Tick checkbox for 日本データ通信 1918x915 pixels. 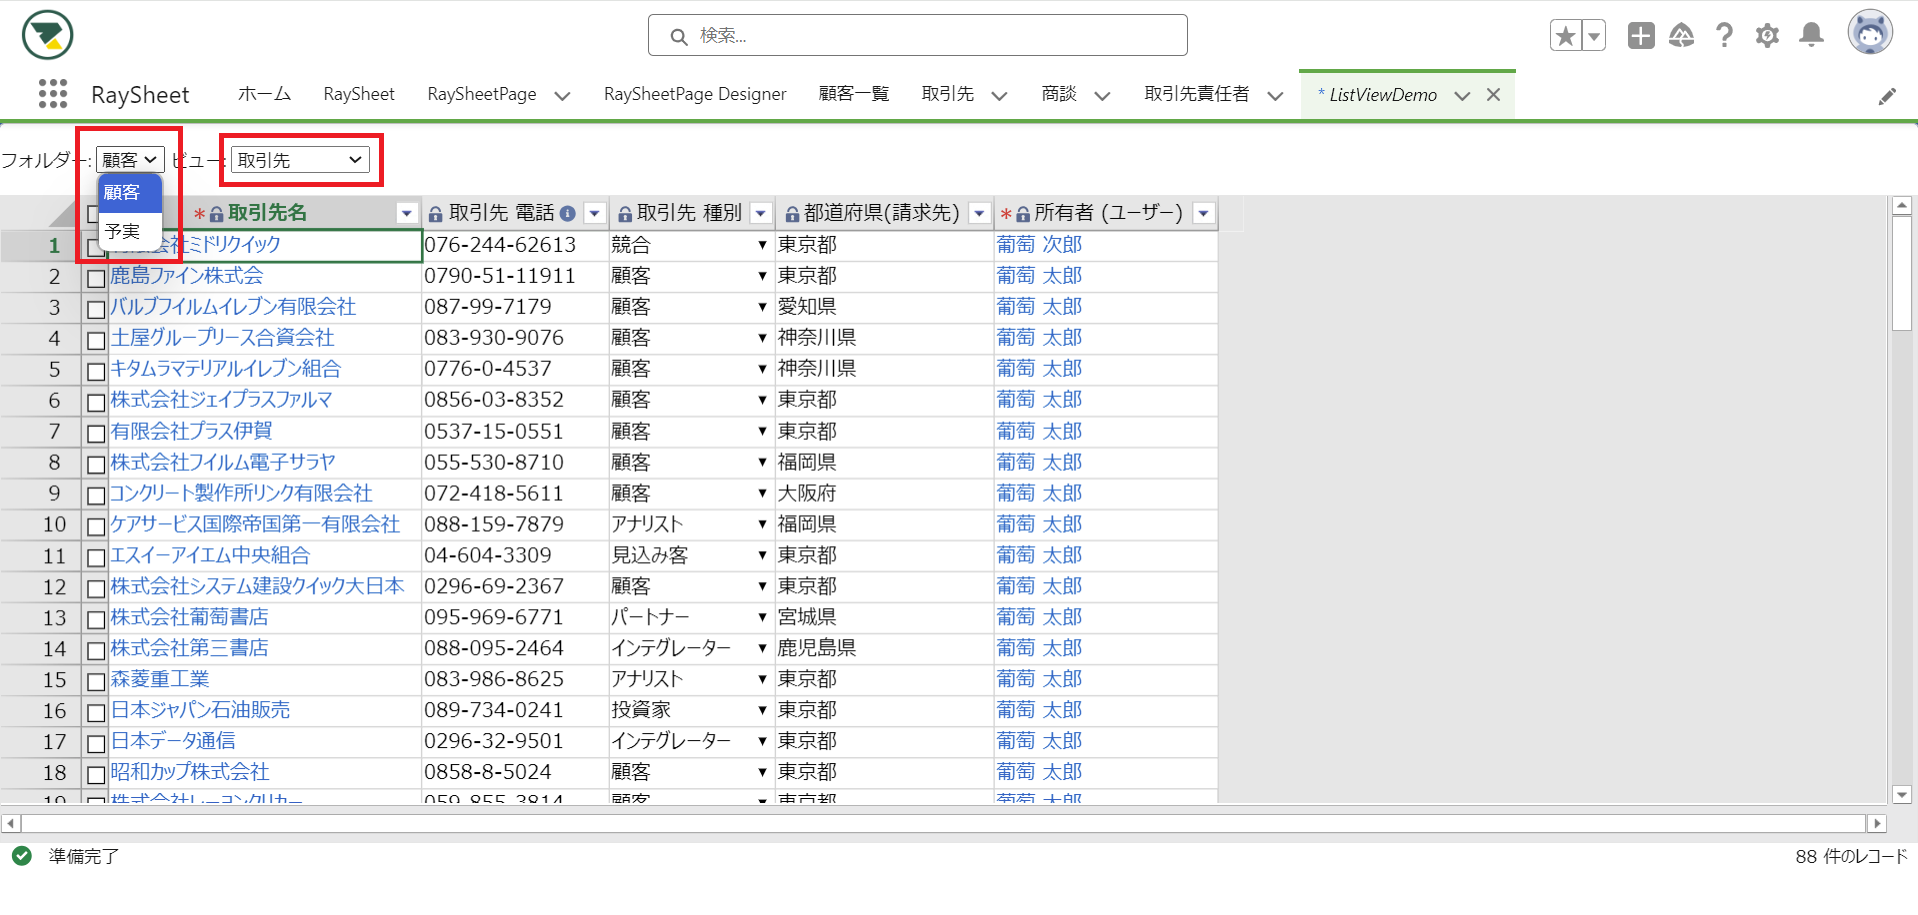(x=96, y=743)
